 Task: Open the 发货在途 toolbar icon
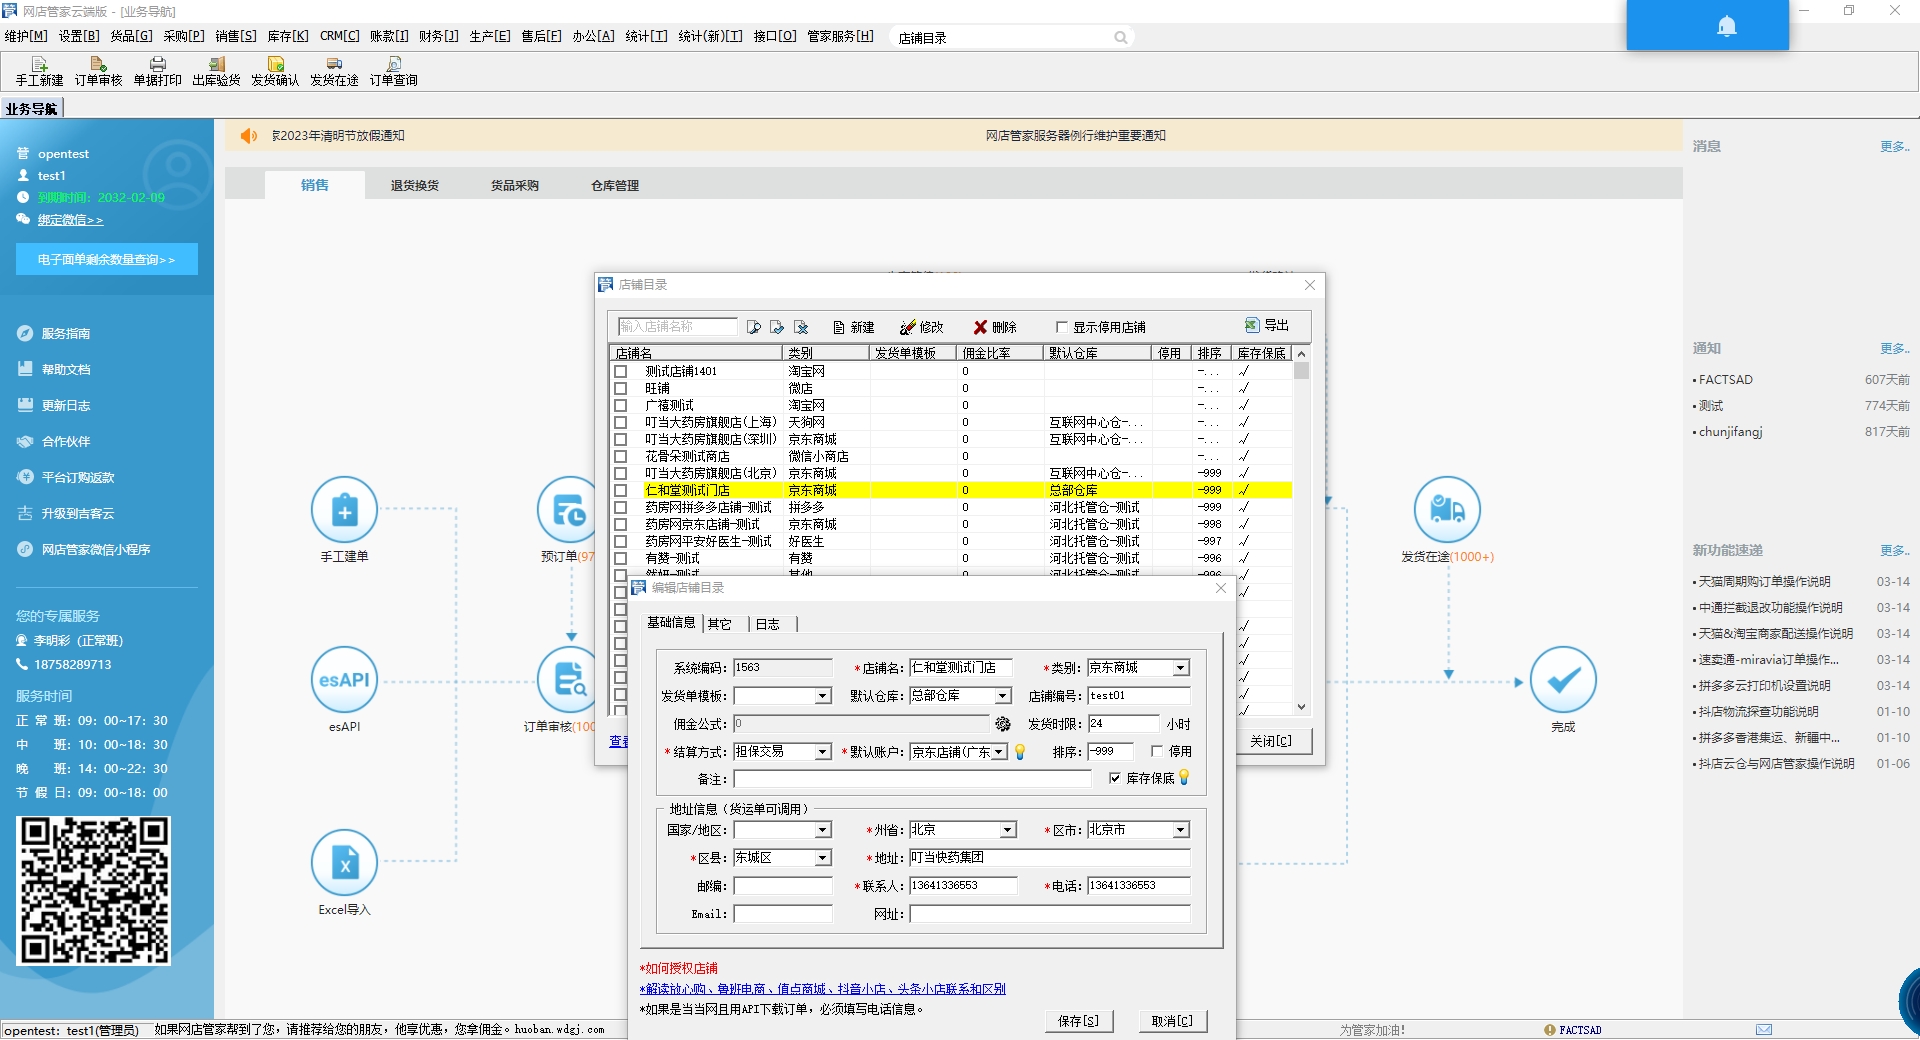334,71
